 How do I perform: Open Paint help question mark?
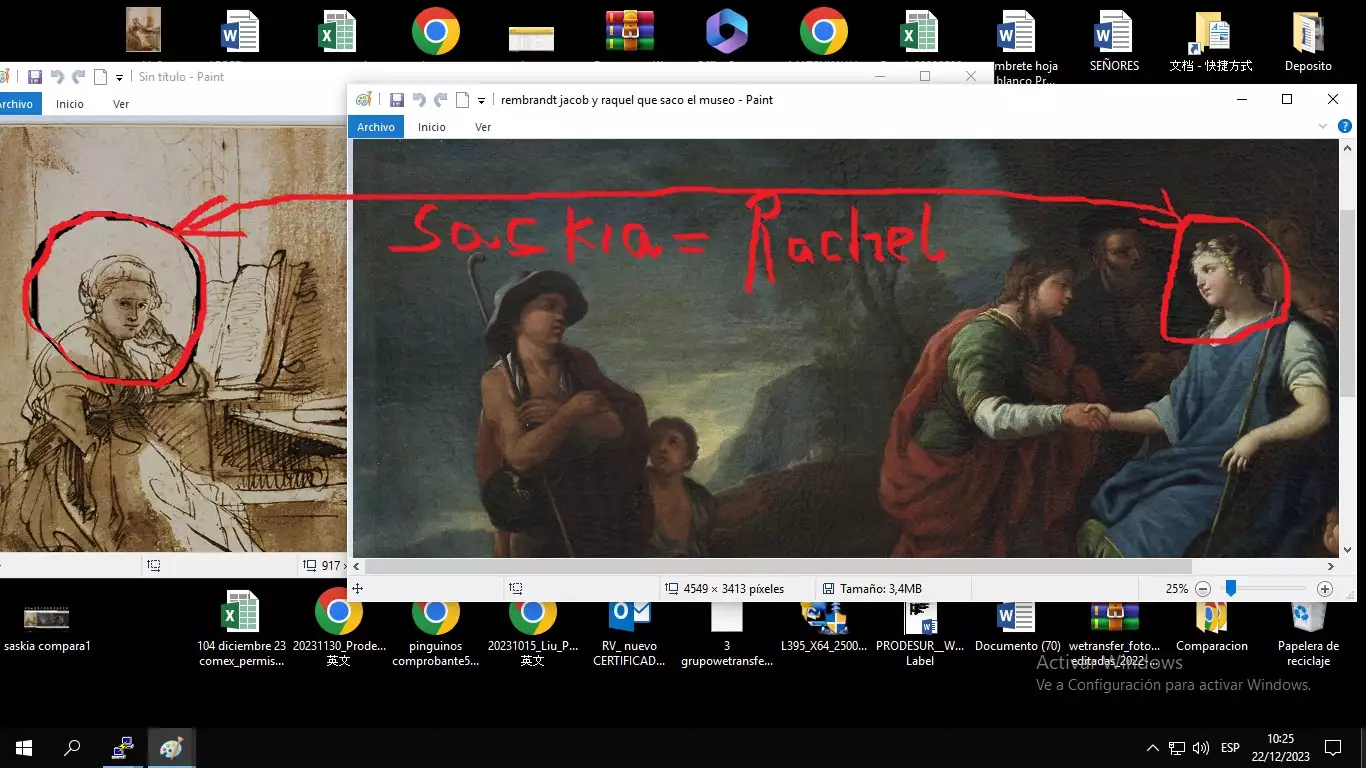pos(1344,127)
